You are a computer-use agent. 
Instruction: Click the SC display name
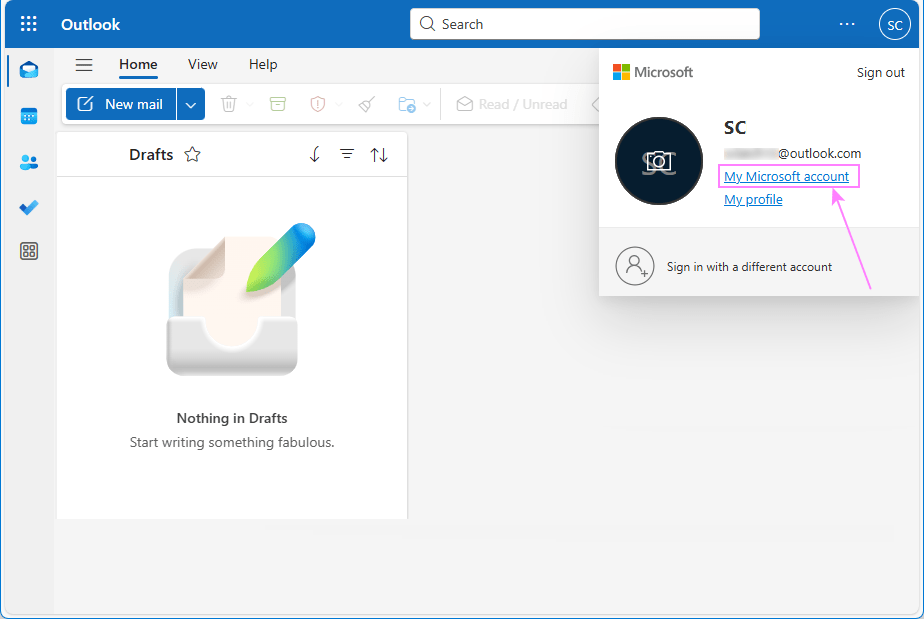[735, 127]
